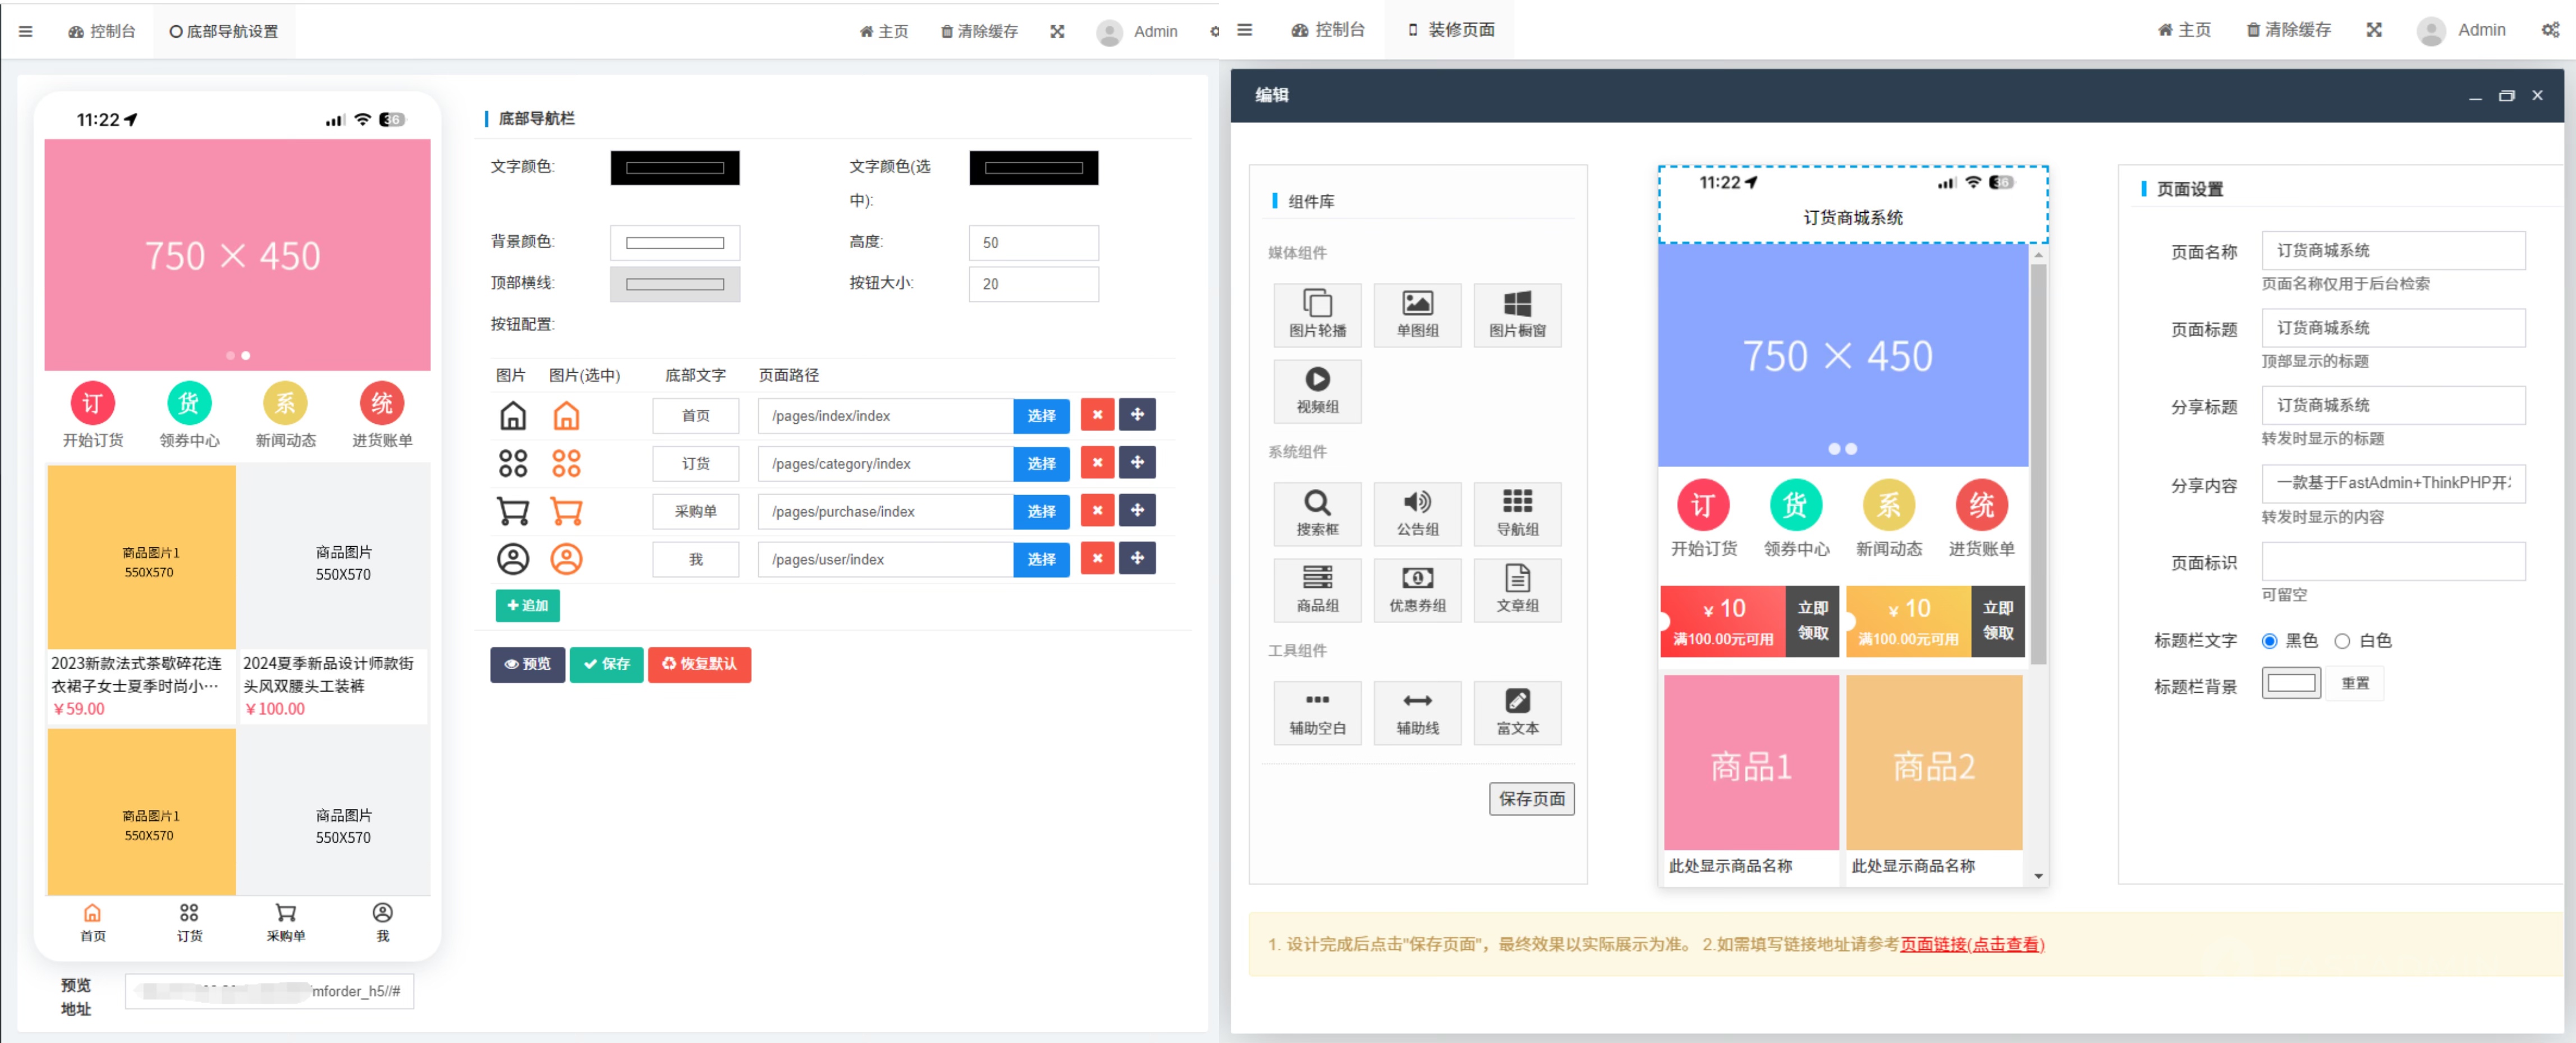Switch to the 底部导航设置 tab

[x=223, y=30]
